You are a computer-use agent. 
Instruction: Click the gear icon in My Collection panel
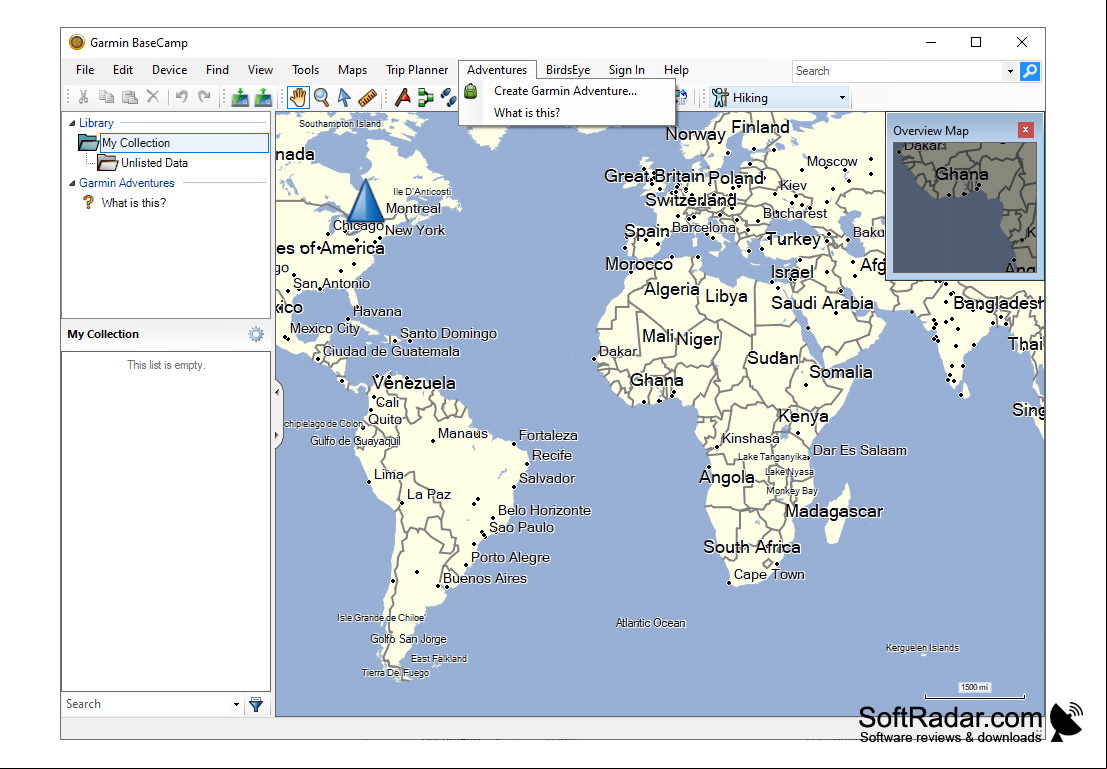coord(256,334)
